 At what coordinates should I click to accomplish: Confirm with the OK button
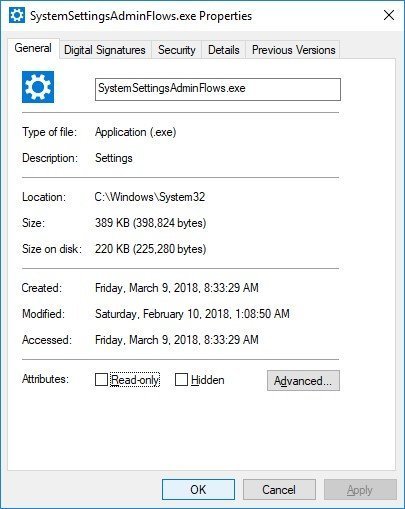pos(198,490)
